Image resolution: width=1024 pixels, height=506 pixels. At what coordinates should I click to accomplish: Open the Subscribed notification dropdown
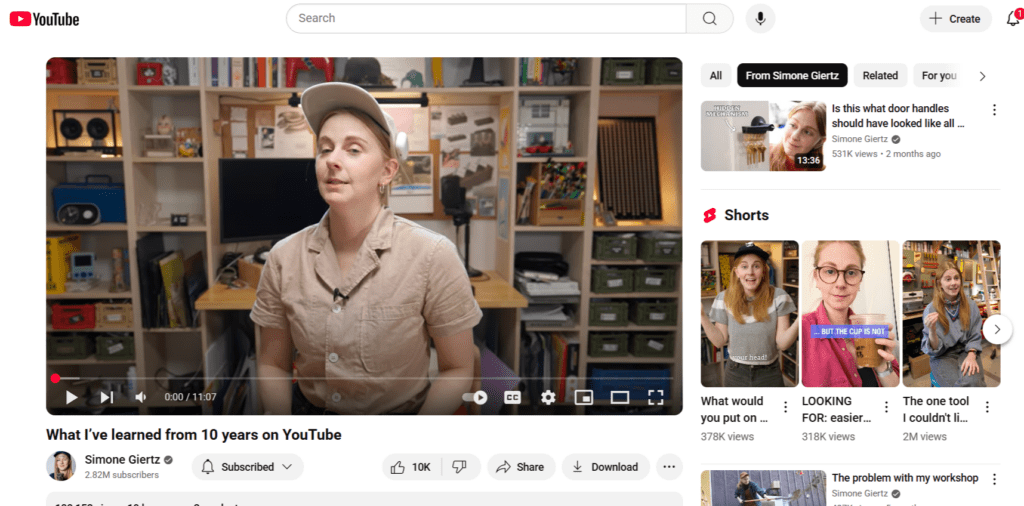click(x=248, y=467)
